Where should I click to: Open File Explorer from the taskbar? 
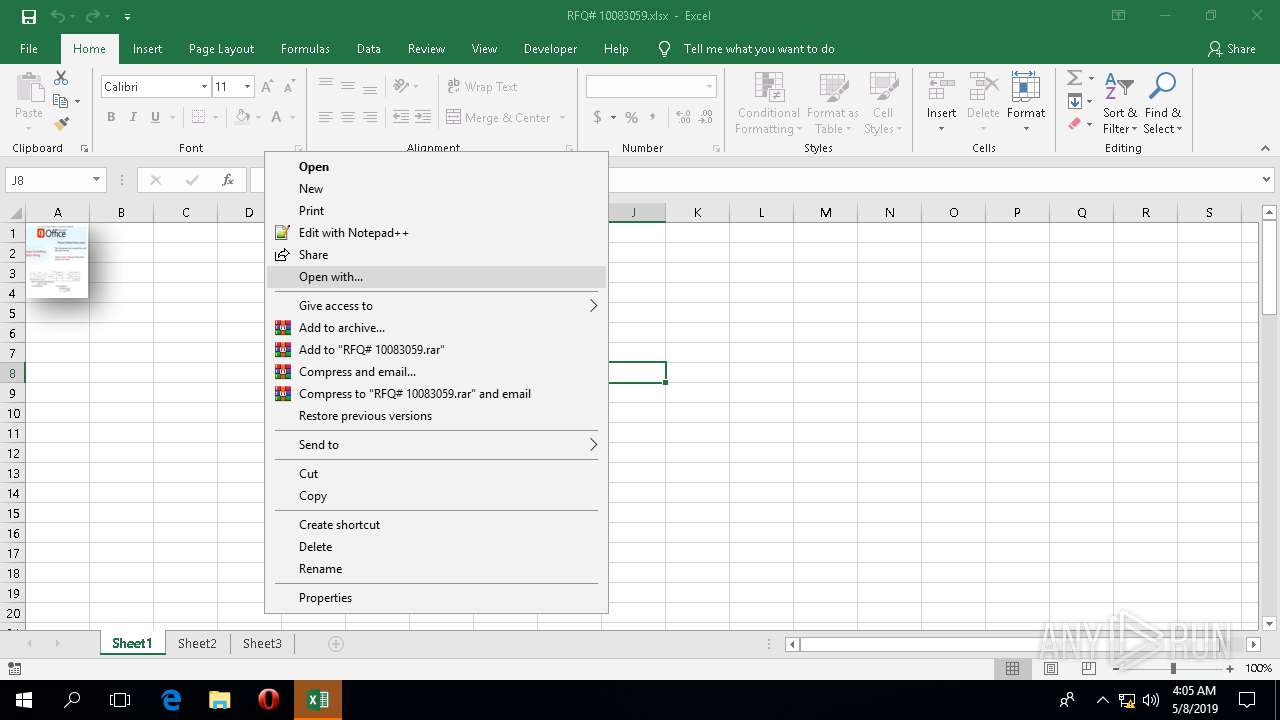(x=220, y=700)
